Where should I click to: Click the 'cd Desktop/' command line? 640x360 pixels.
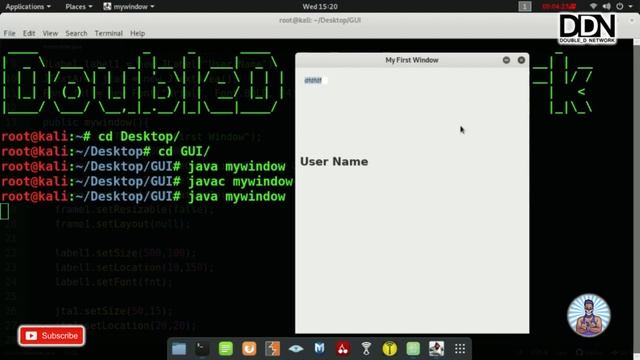pos(91,136)
